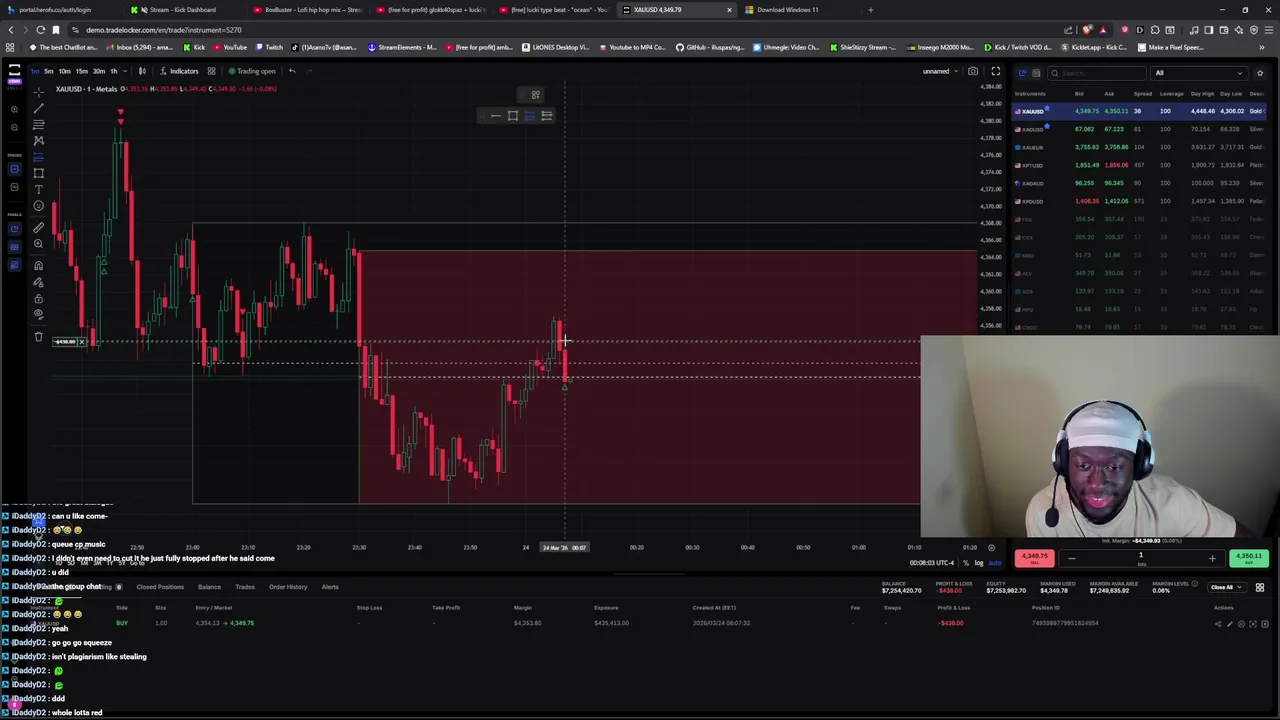Click the green Buy 4,350.11 button
This screenshot has height=720, width=1280.
pyautogui.click(x=1249, y=558)
